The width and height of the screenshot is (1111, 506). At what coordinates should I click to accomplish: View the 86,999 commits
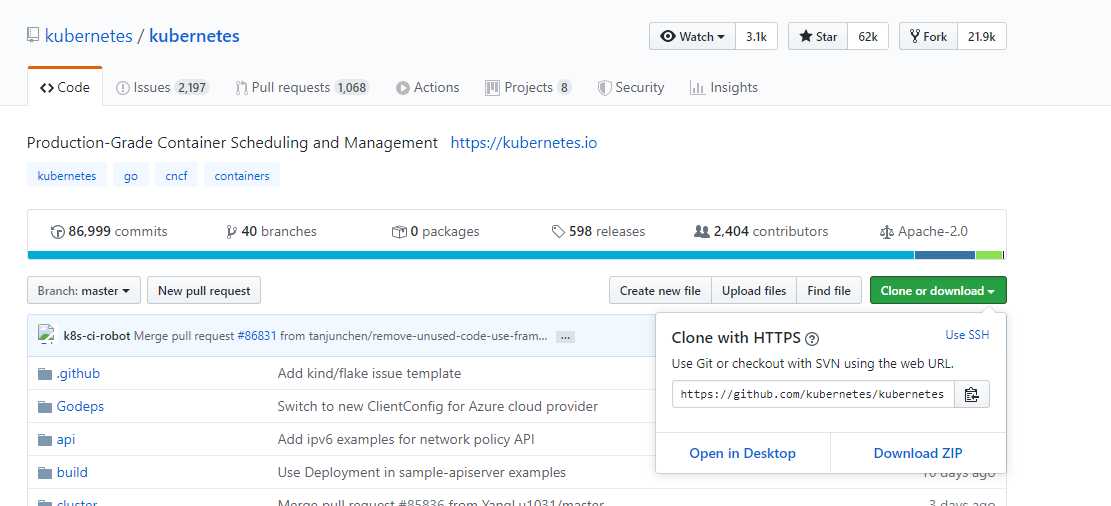click(x=109, y=232)
